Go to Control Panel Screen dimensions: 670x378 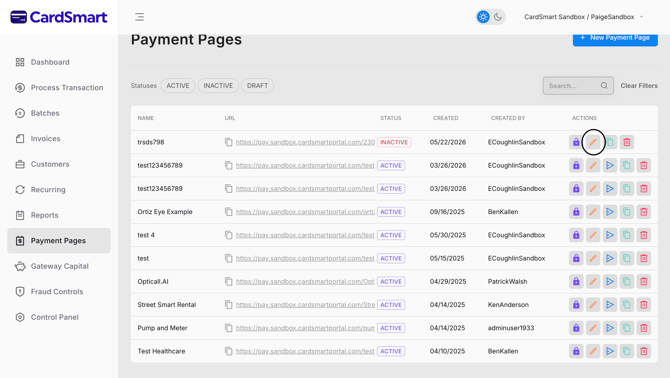coord(59,317)
